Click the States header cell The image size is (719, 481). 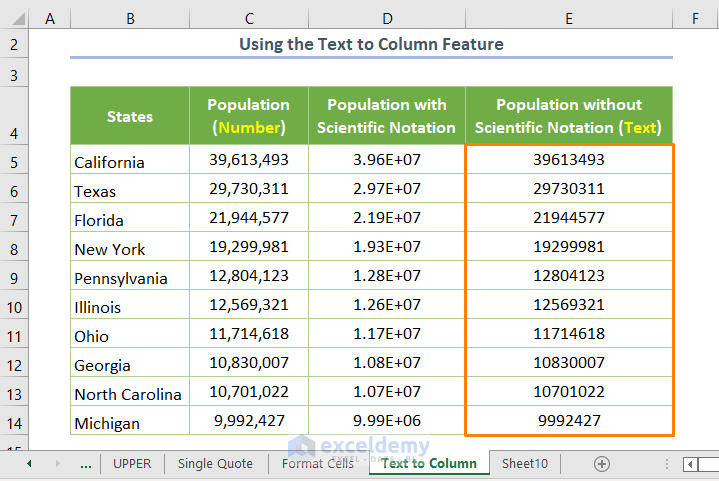[129, 116]
